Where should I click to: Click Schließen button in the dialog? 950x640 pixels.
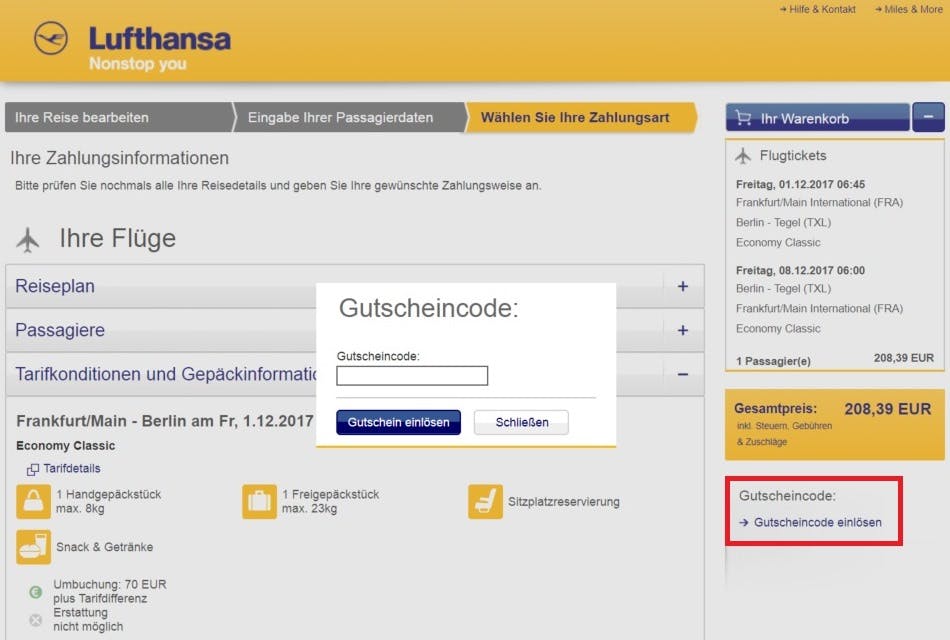[522, 422]
